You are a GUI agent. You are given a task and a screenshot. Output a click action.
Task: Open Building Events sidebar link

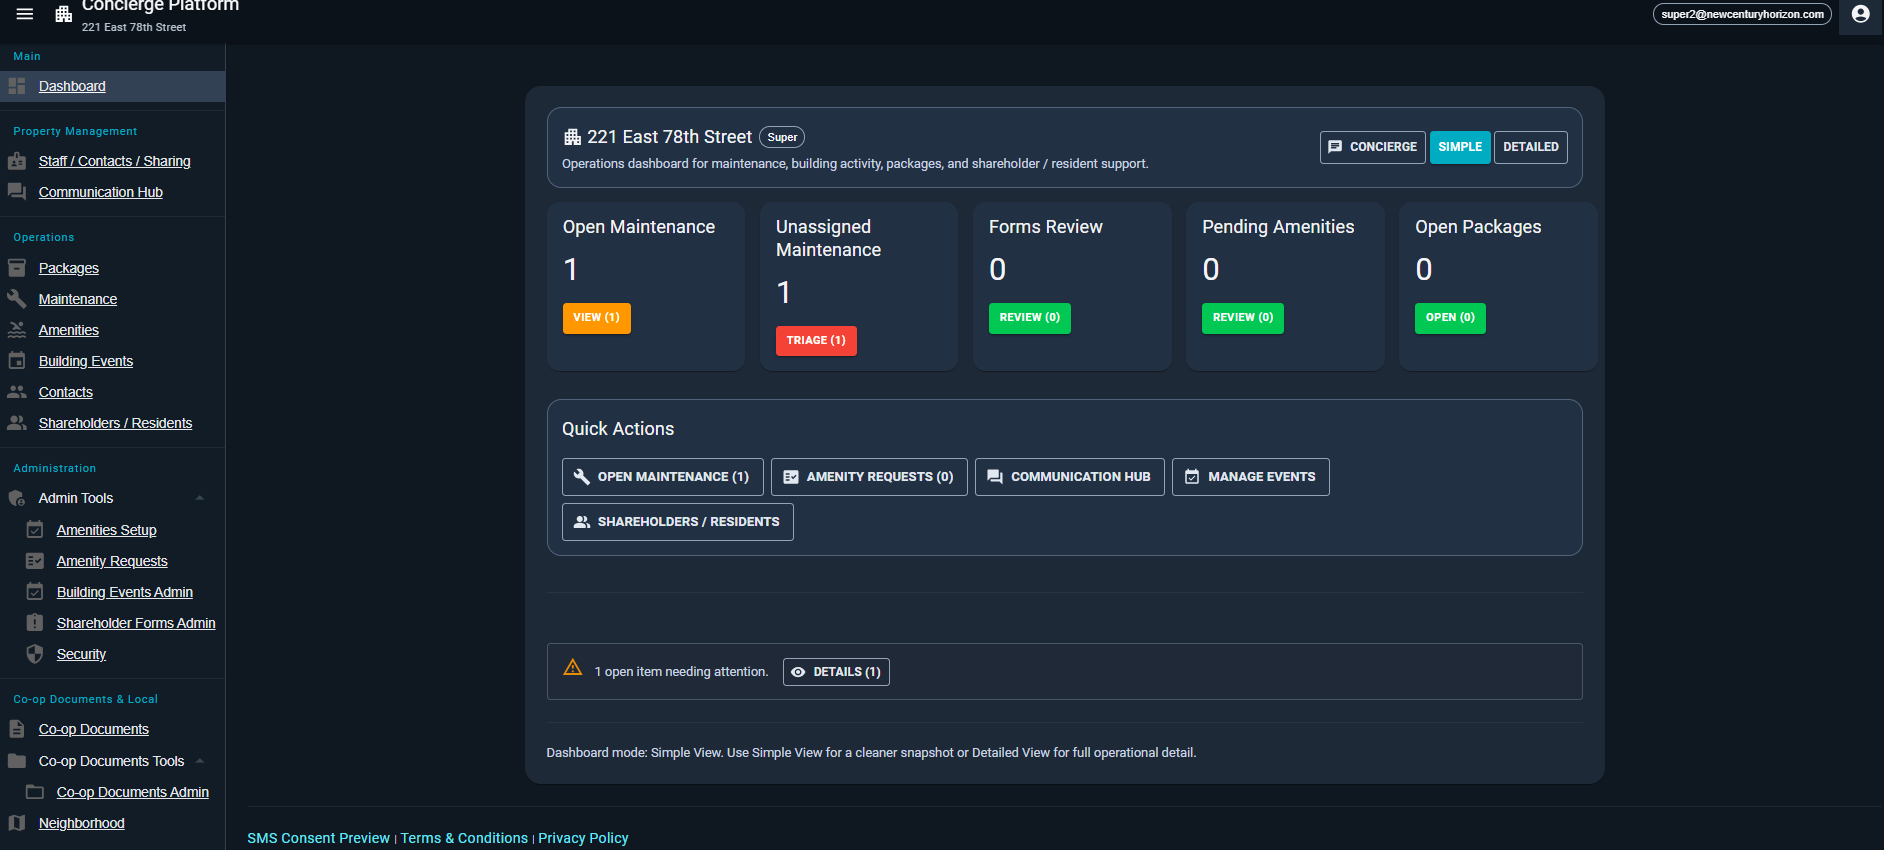point(86,361)
